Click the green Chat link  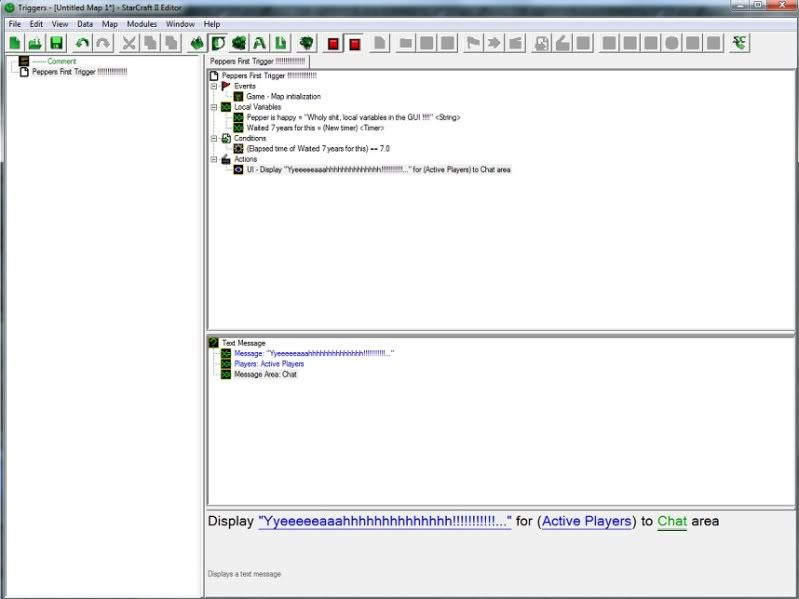pyautogui.click(x=672, y=521)
